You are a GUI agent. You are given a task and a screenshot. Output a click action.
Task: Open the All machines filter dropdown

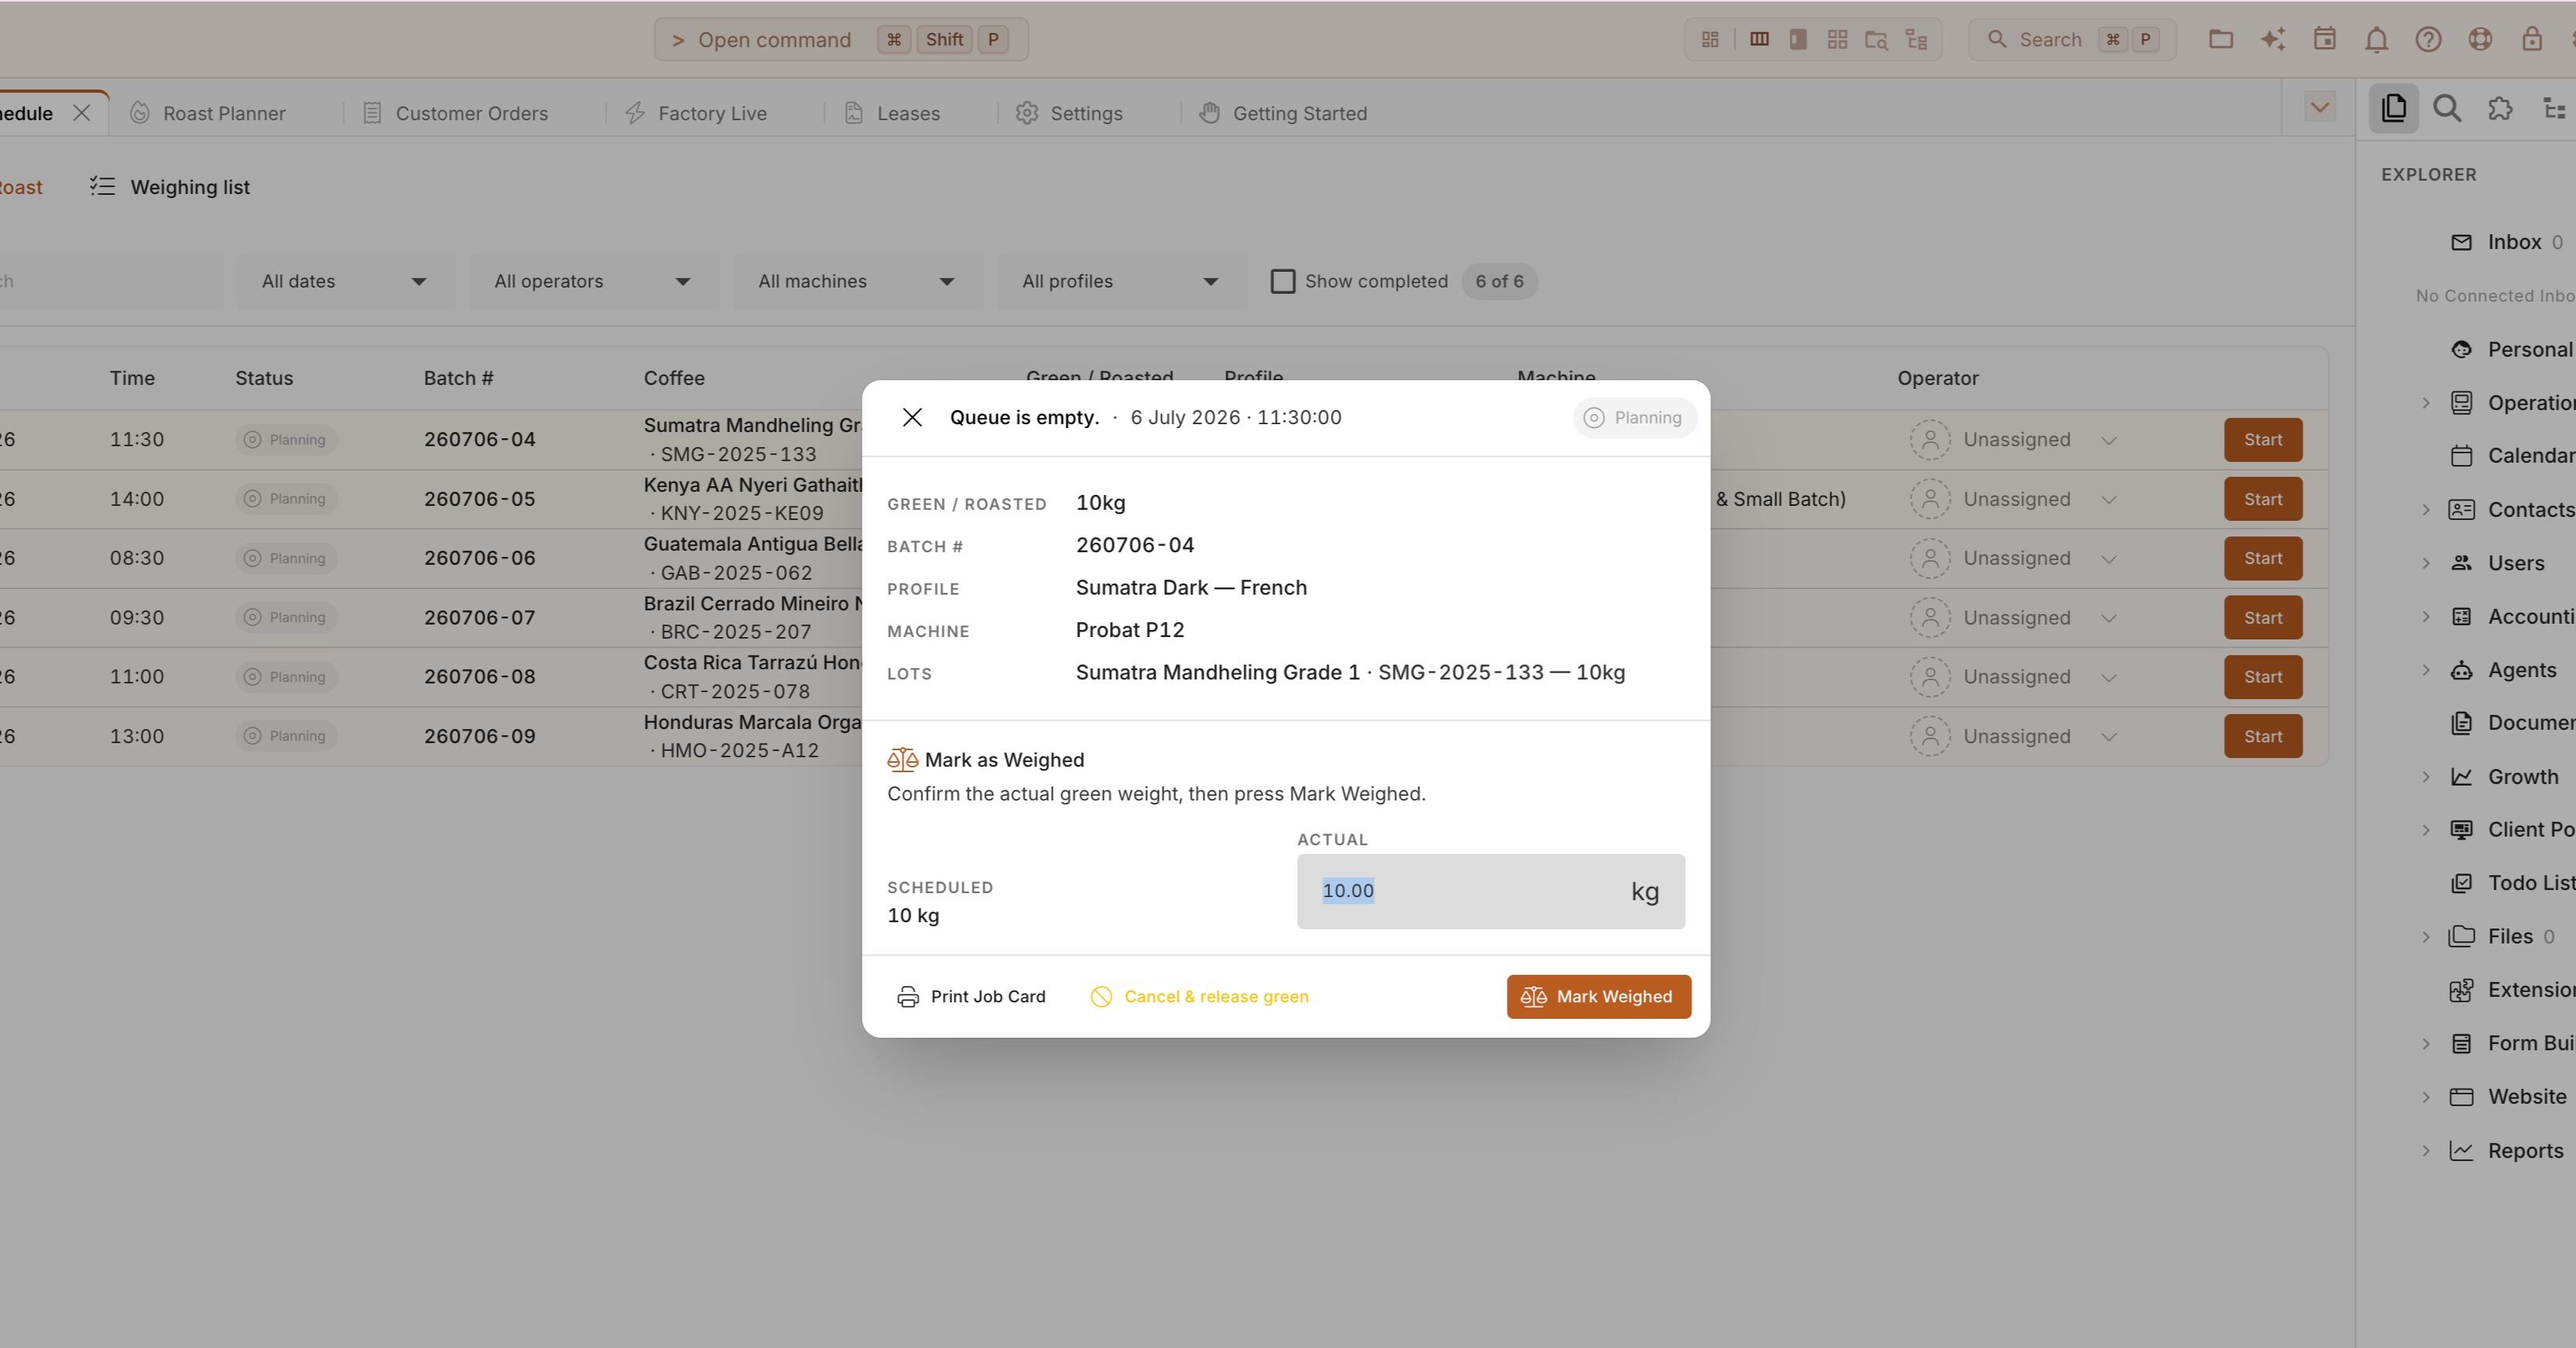(x=856, y=281)
